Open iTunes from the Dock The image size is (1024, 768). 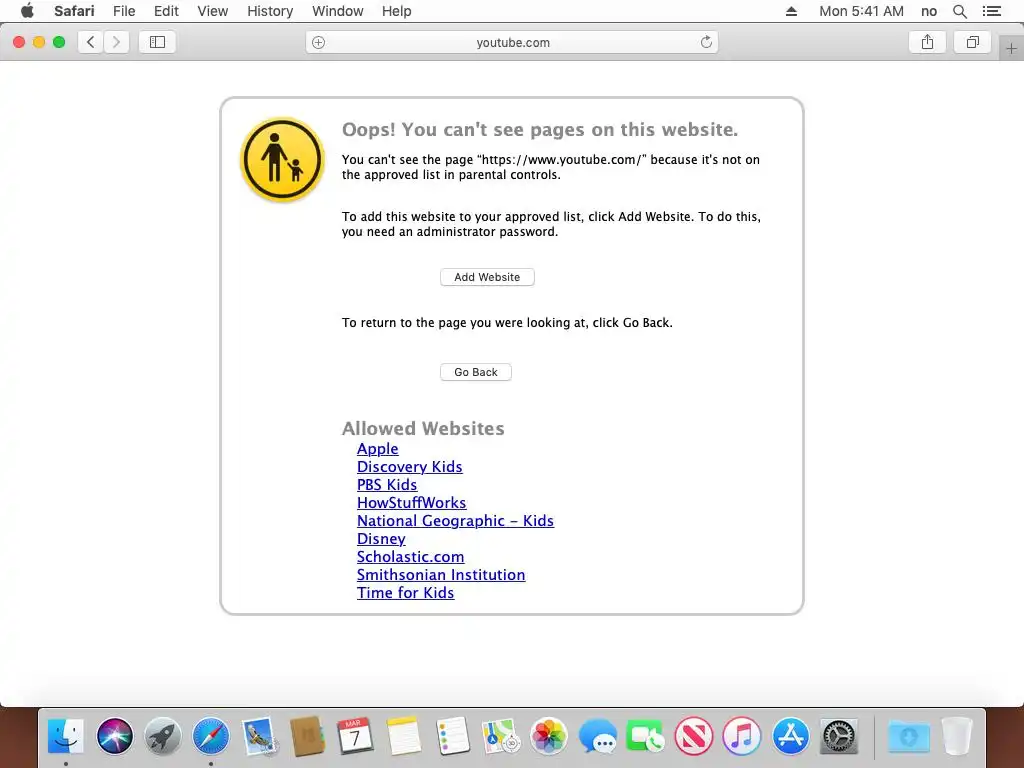click(x=742, y=736)
